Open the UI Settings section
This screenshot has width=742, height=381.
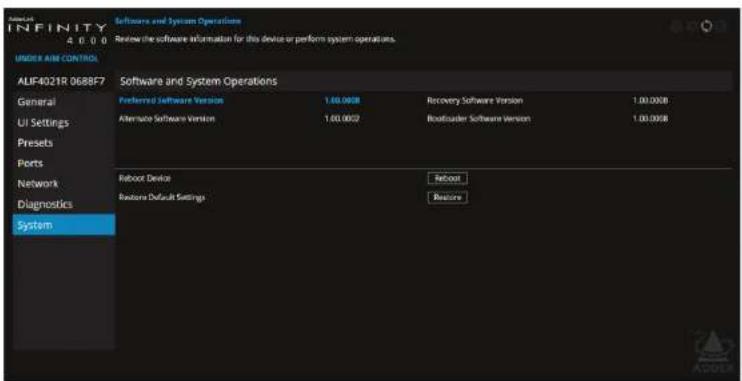[x=64, y=123]
